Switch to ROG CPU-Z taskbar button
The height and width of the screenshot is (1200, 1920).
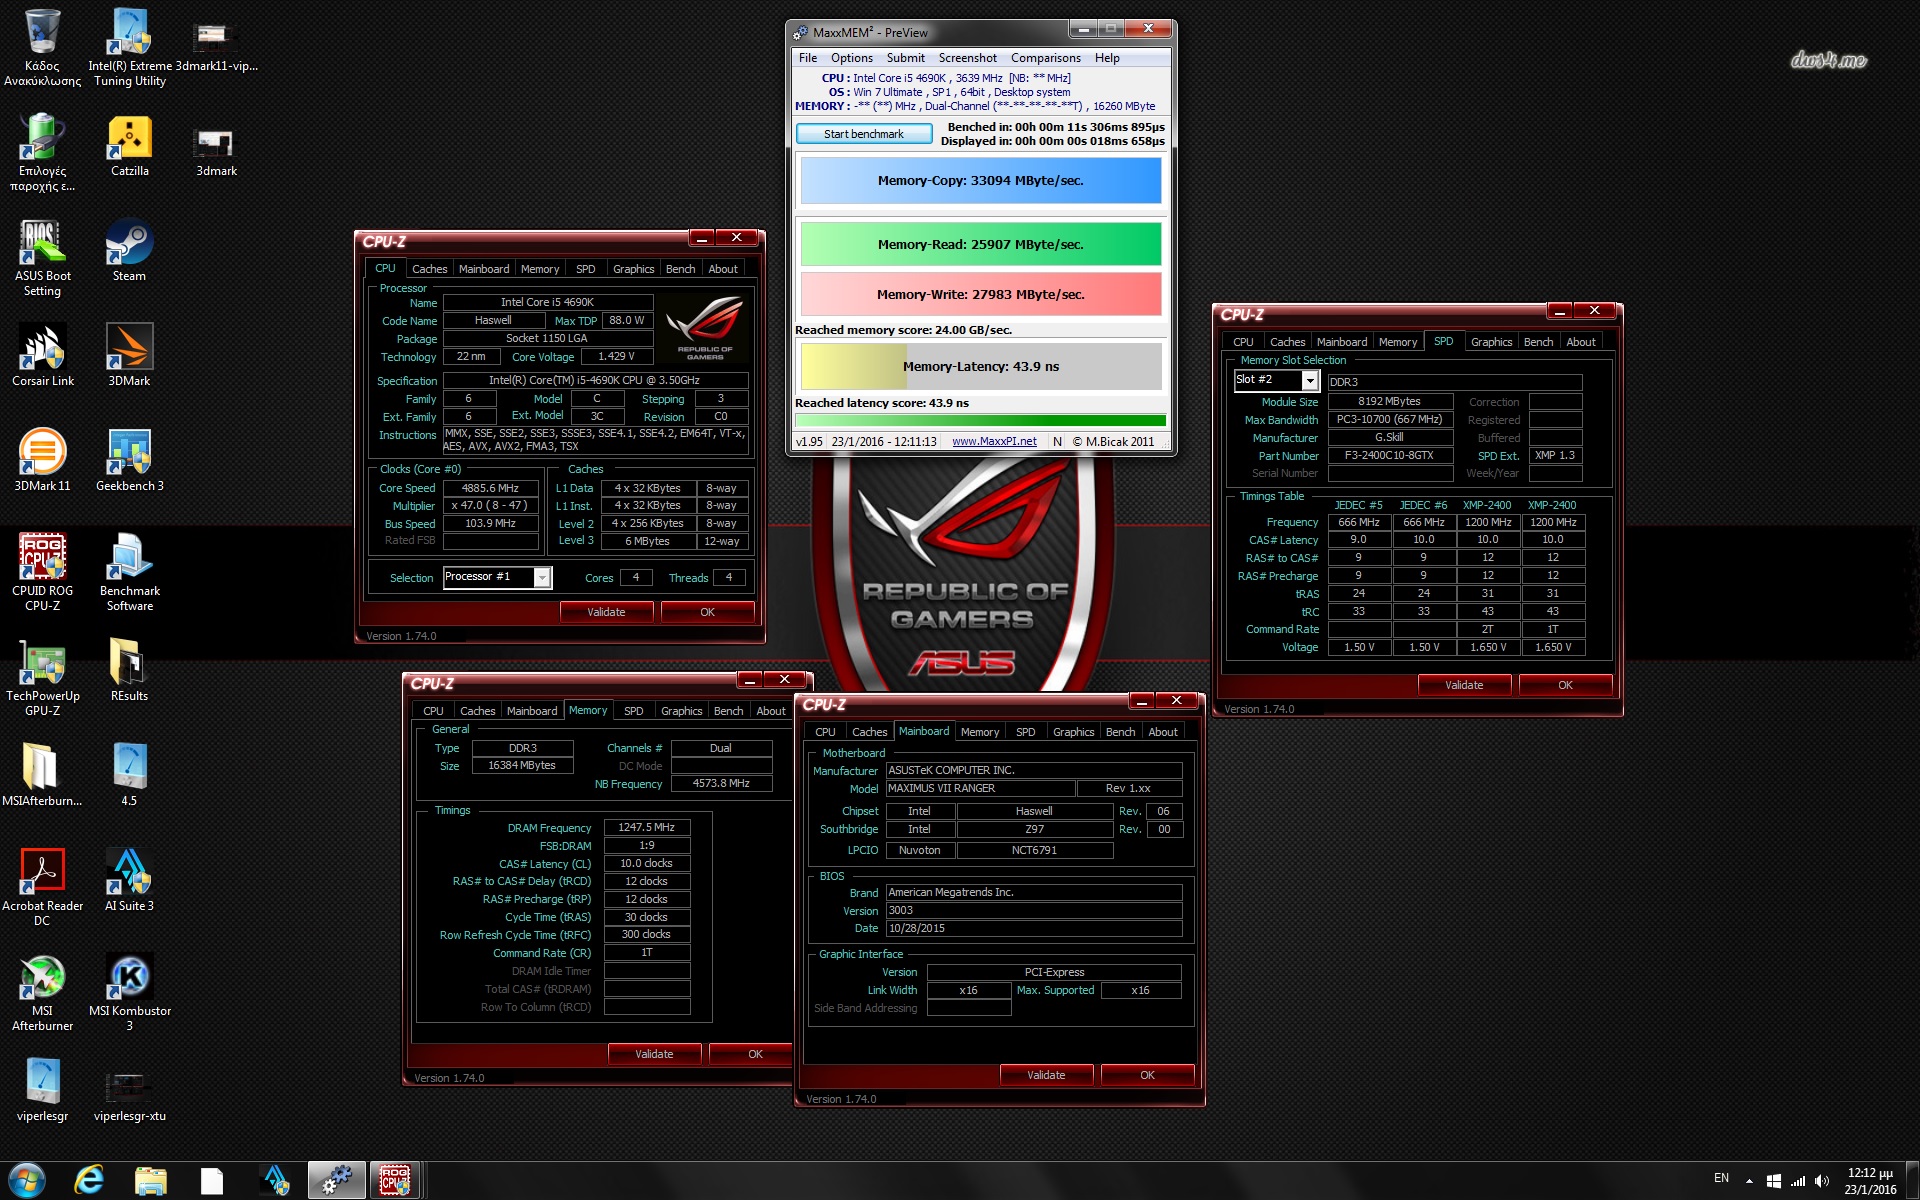click(395, 1180)
